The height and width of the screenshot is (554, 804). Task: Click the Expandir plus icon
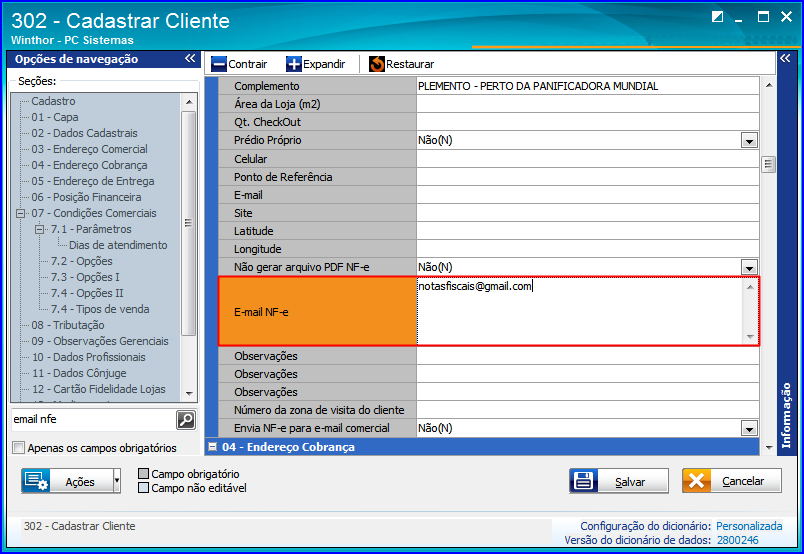(x=294, y=64)
